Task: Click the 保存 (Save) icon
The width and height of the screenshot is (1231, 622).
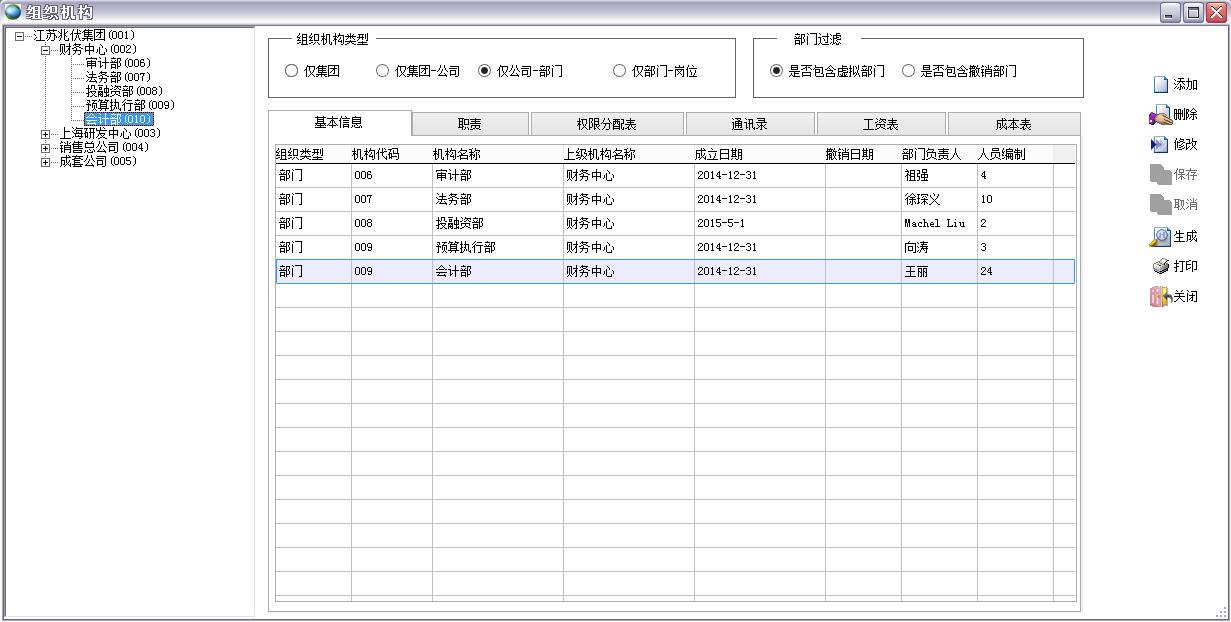Action: [1160, 175]
